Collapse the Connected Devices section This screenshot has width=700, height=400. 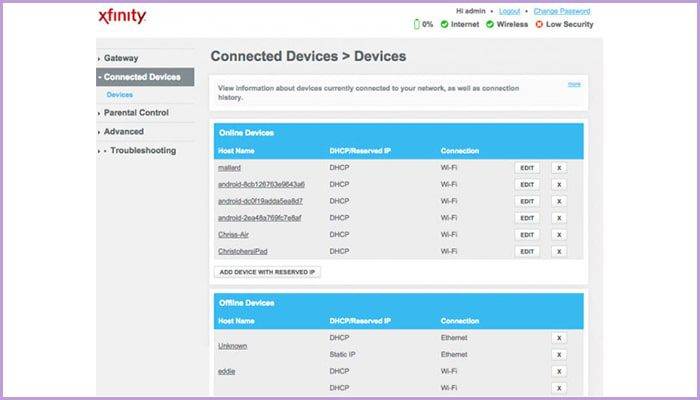[146, 77]
